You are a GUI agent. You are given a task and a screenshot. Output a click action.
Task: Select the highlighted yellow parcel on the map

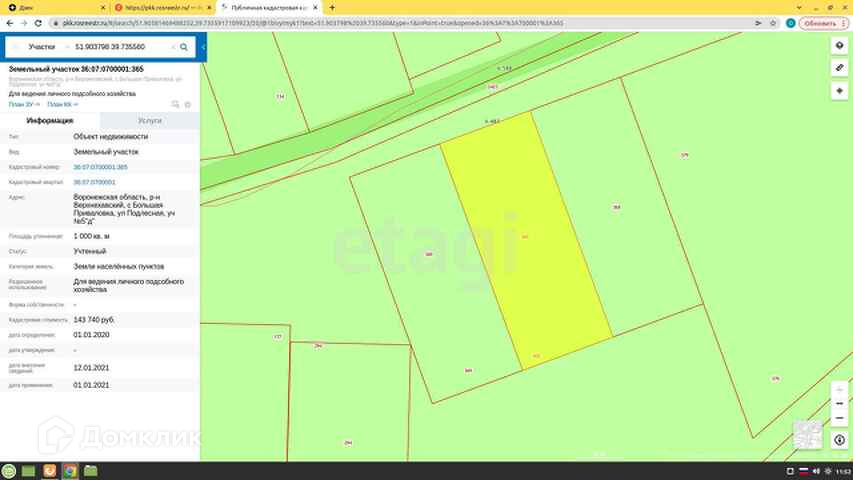526,239
